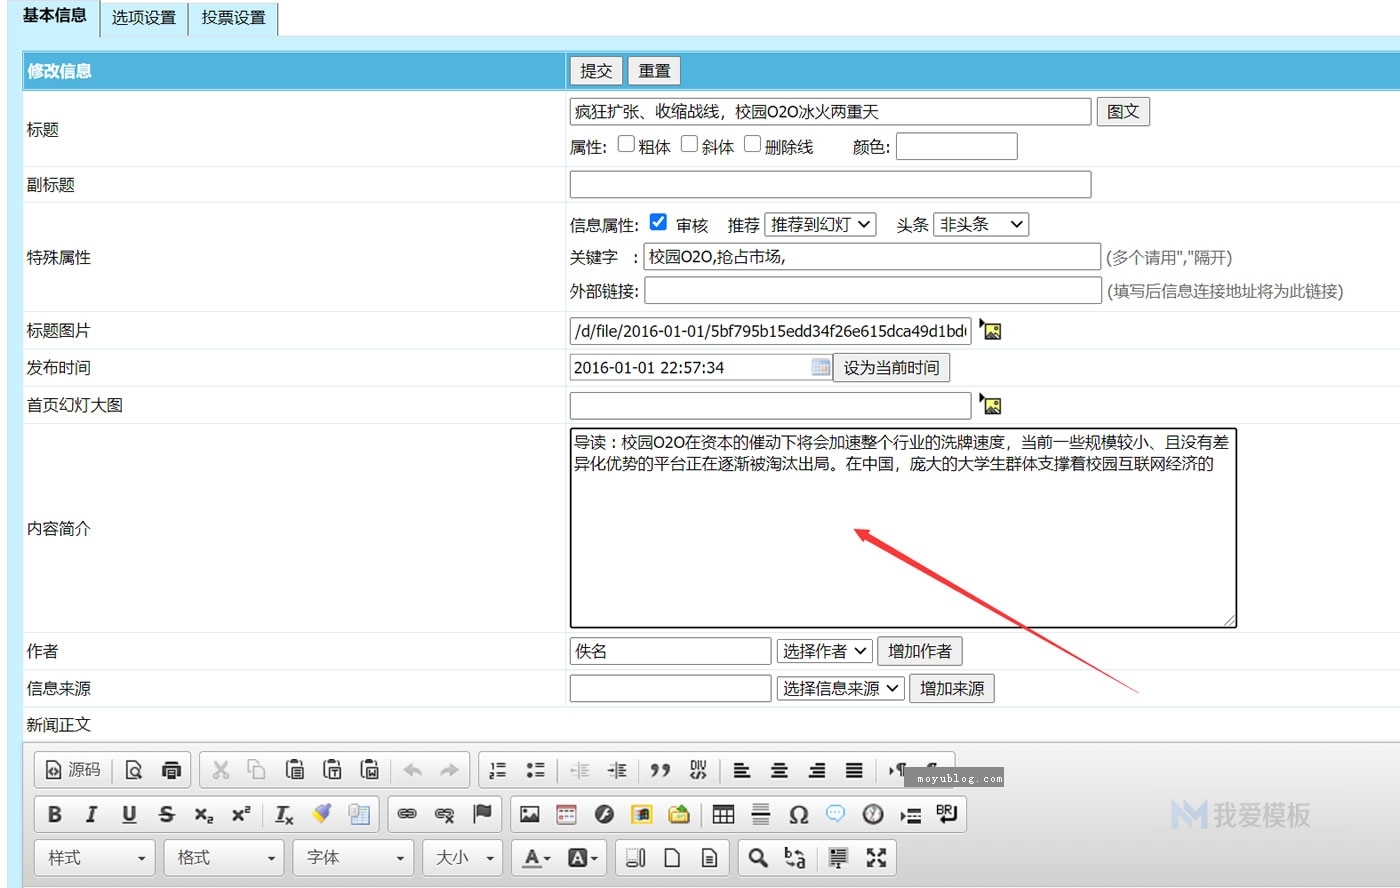Click the replace icon
1400x888 pixels.
[795, 857]
